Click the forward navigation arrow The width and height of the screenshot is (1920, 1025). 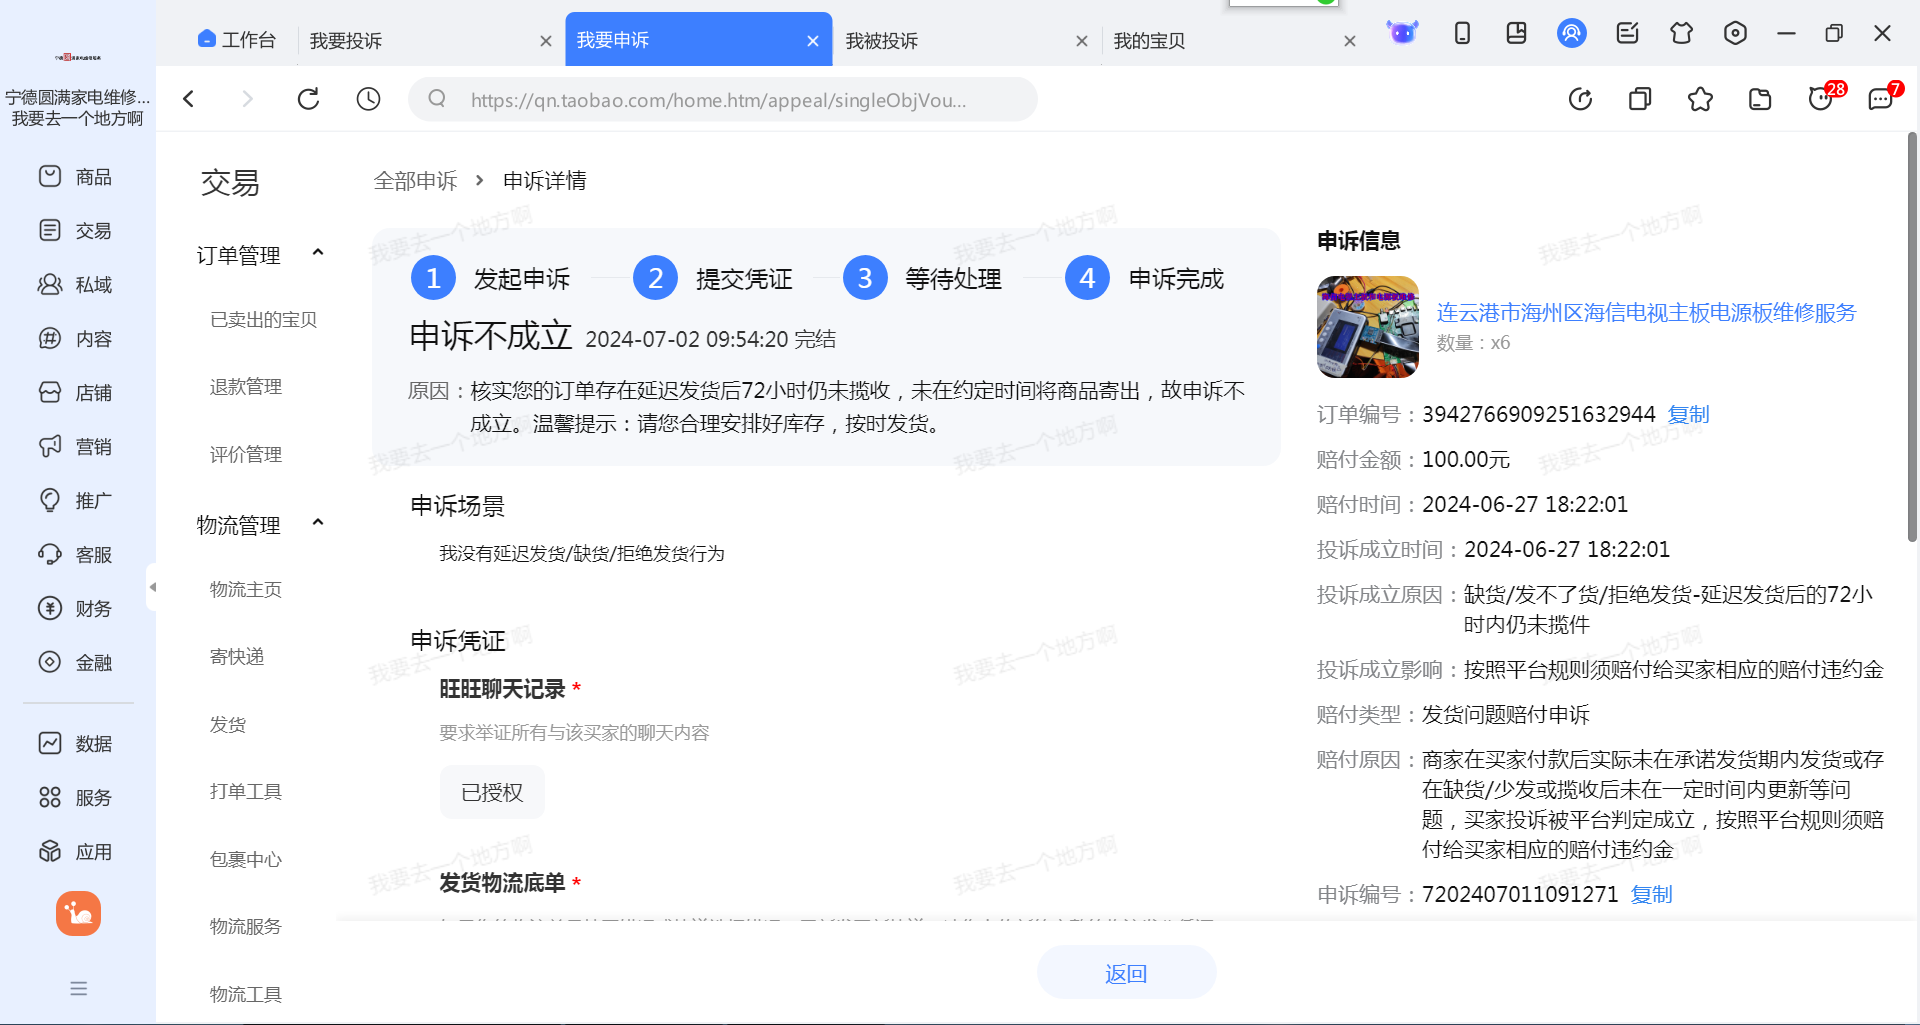pyautogui.click(x=247, y=99)
